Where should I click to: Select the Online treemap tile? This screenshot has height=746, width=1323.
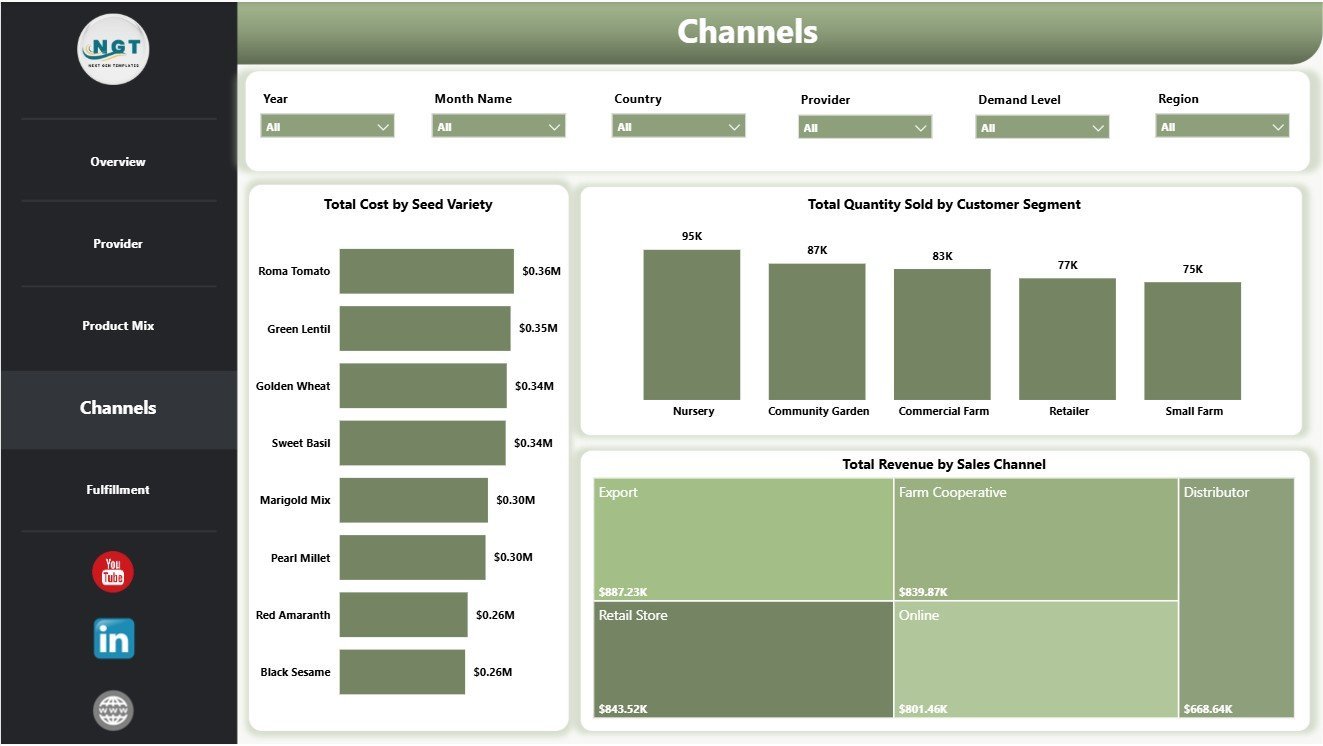pos(1036,659)
